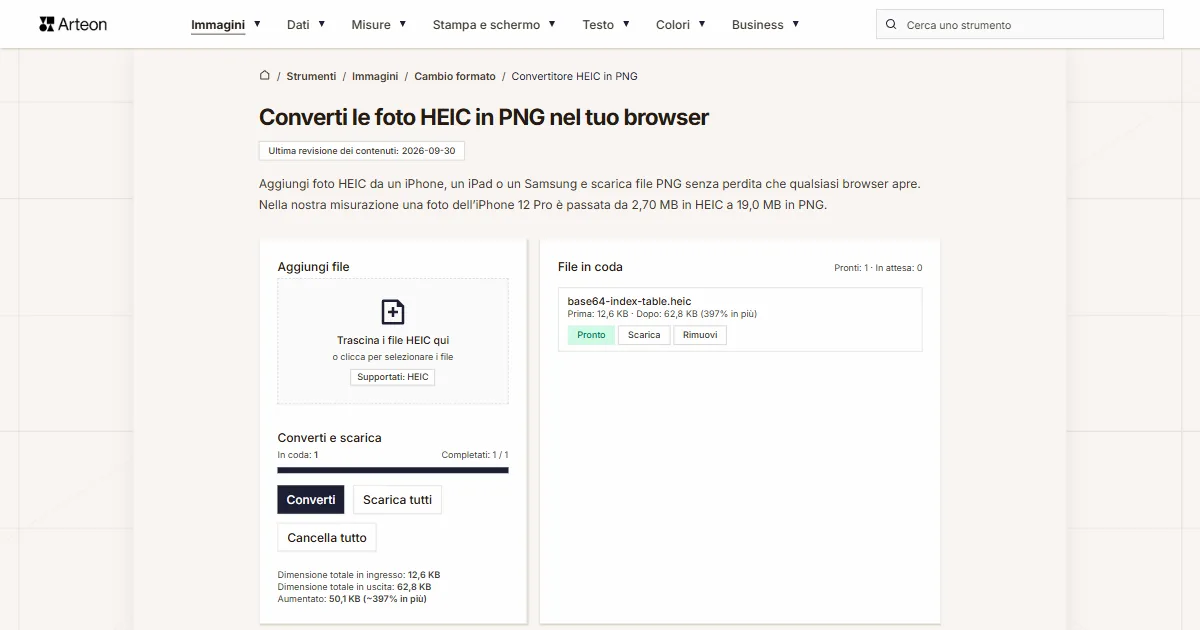Screen dimensions: 1200x630
Task: Expand the Stampa e schermo dropdown arrow
Action: click(x=552, y=23)
